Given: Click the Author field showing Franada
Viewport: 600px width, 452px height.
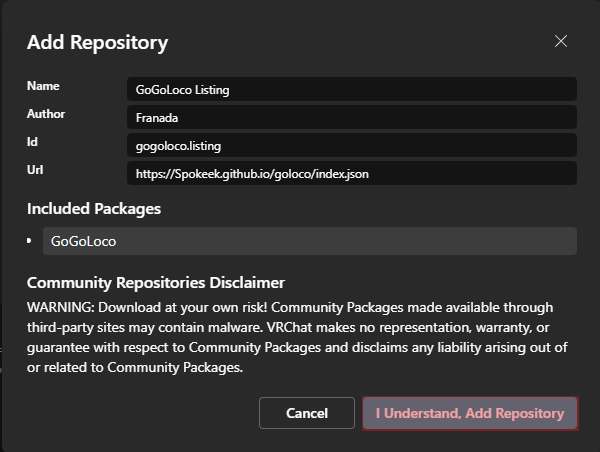Looking at the screenshot, I should click(352, 117).
